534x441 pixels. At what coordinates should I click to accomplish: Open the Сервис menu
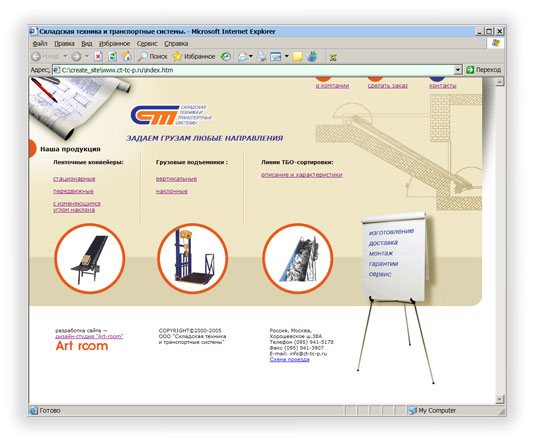[147, 44]
